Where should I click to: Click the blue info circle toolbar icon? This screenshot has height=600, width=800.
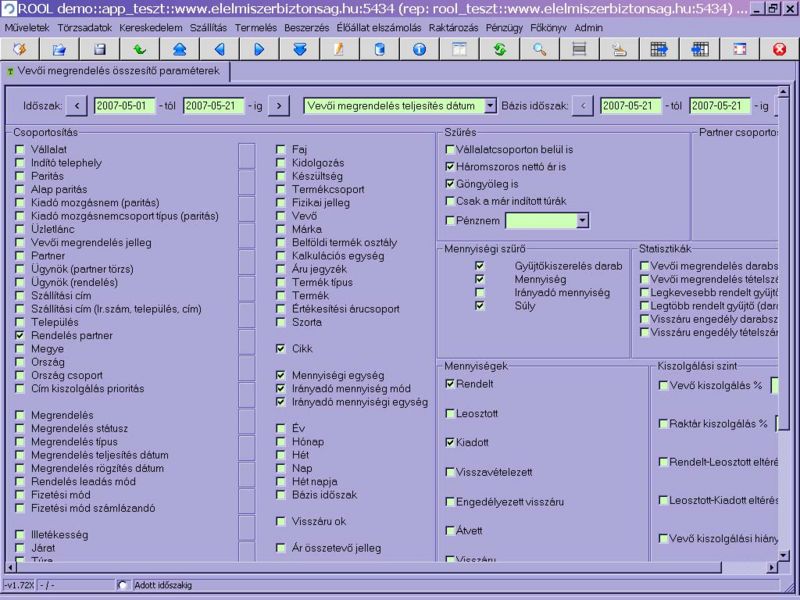pyautogui.click(x=419, y=48)
